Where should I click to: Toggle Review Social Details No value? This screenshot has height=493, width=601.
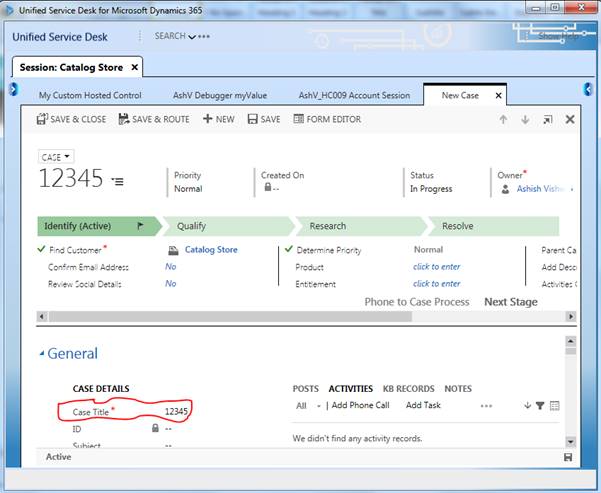171,283
